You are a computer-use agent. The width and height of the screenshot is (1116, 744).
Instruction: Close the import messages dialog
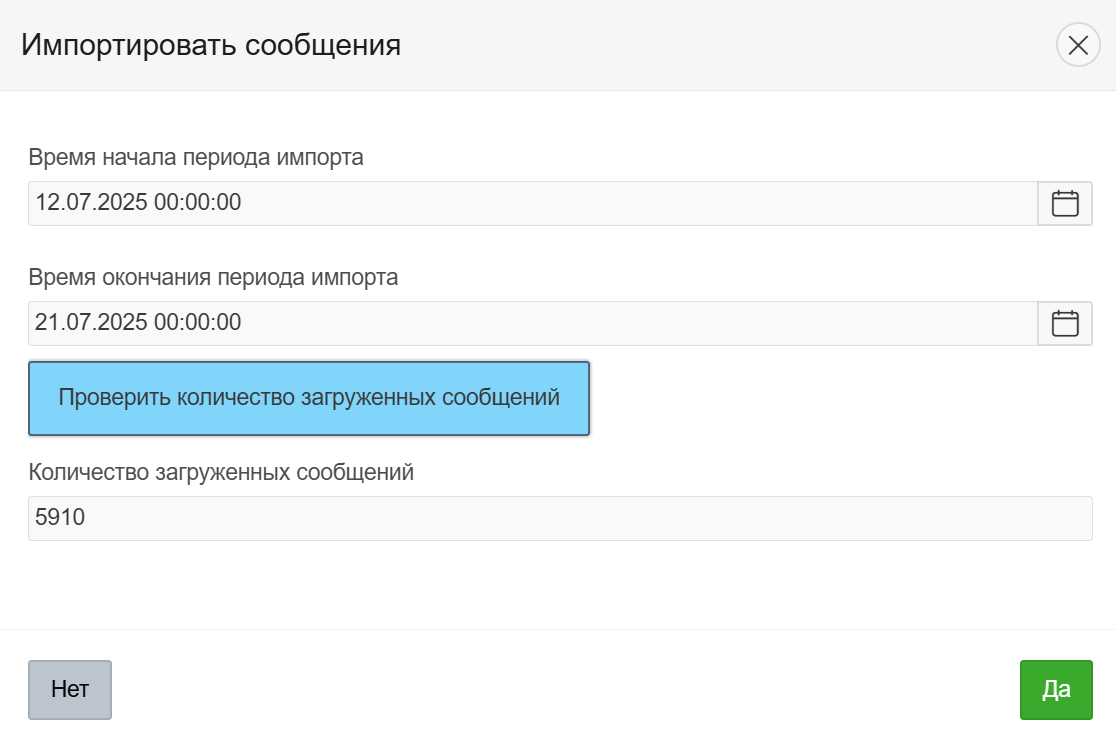1078,45
